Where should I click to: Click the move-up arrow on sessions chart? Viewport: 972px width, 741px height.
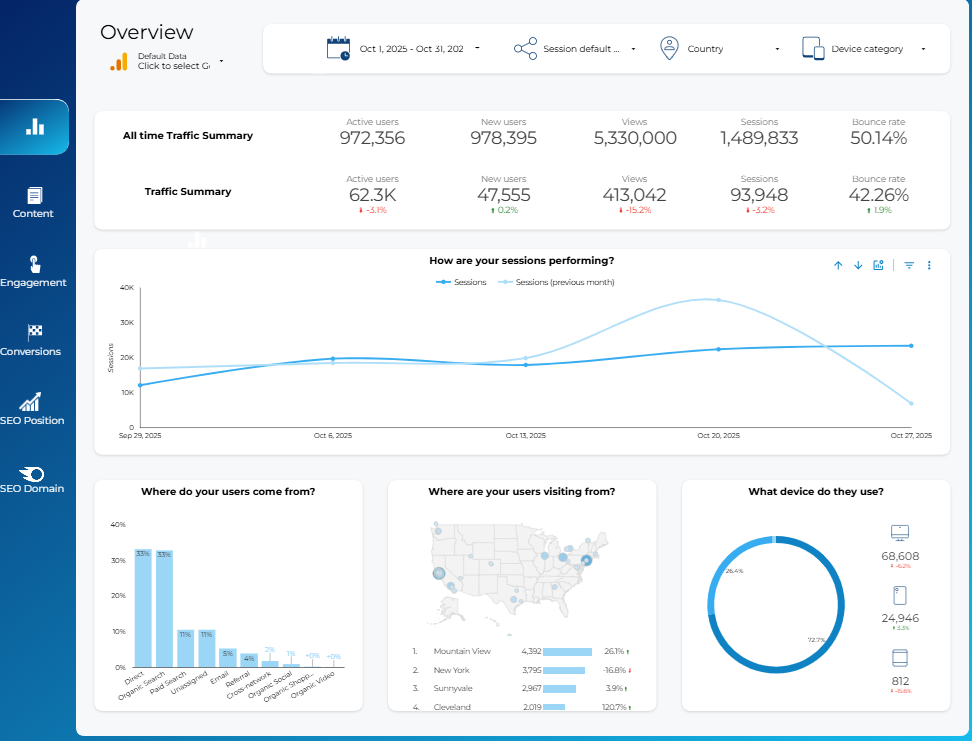click(838, 265)
